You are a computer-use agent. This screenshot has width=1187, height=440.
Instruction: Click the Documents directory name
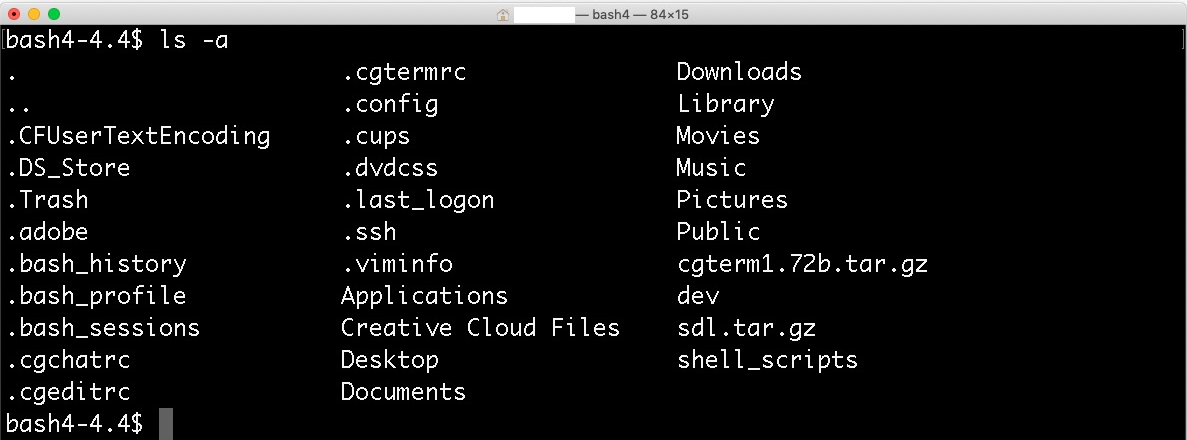click(x=403, y=392)
